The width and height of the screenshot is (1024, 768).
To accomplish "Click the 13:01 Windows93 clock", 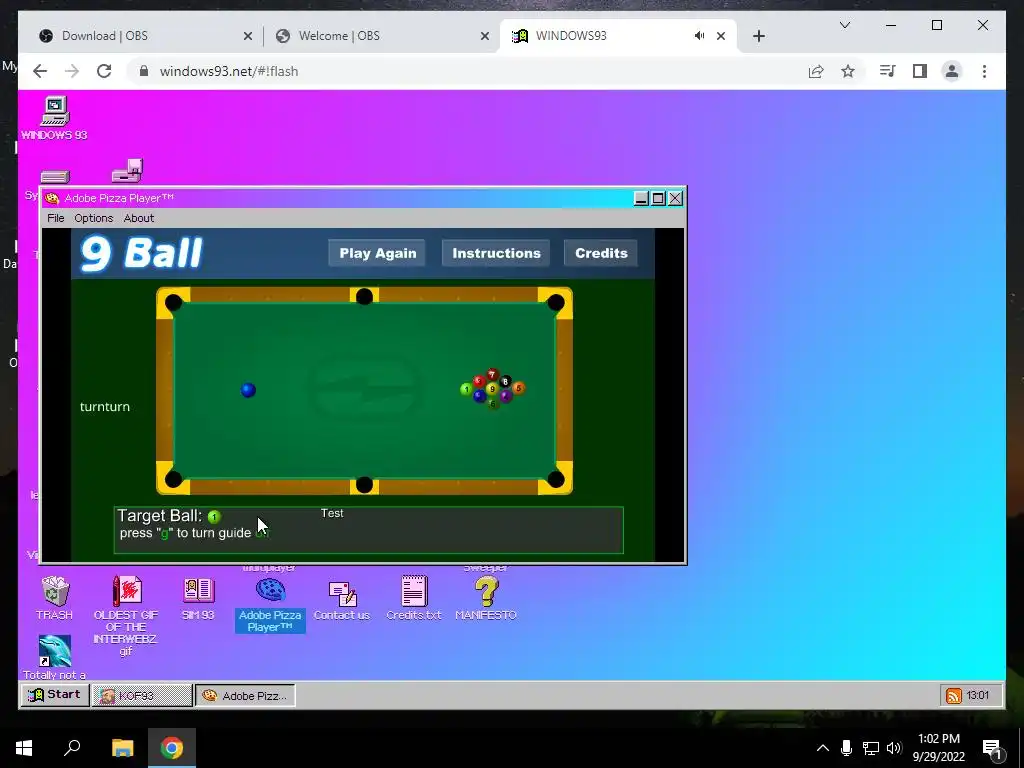I will tap(977, 696).
